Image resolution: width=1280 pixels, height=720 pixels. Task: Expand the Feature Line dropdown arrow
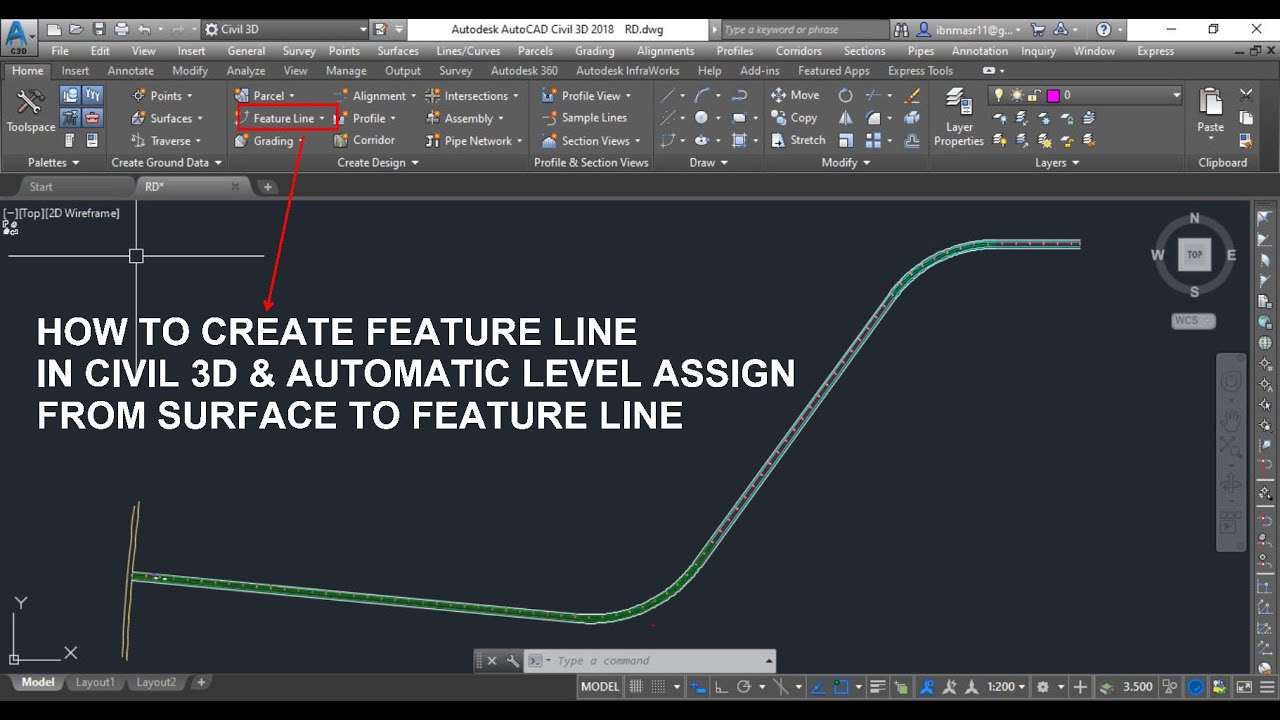click(322, 119)
